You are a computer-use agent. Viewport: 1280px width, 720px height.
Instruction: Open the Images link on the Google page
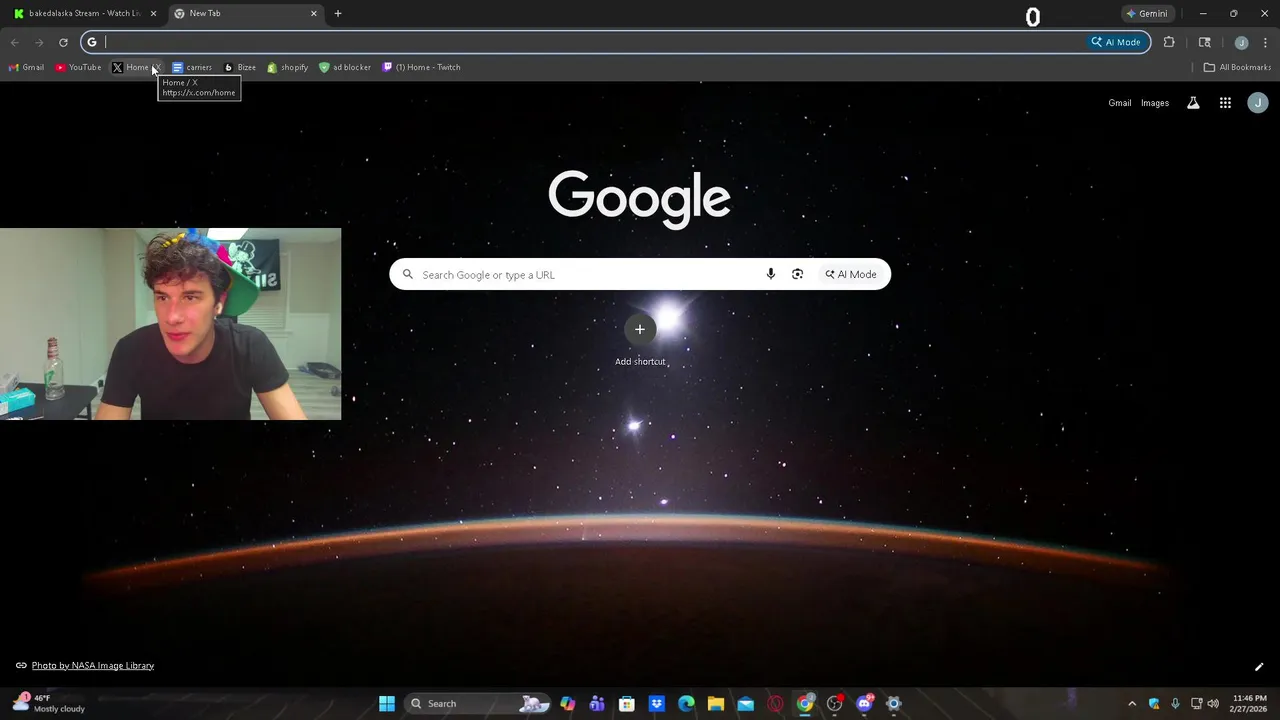point(1155,103)
